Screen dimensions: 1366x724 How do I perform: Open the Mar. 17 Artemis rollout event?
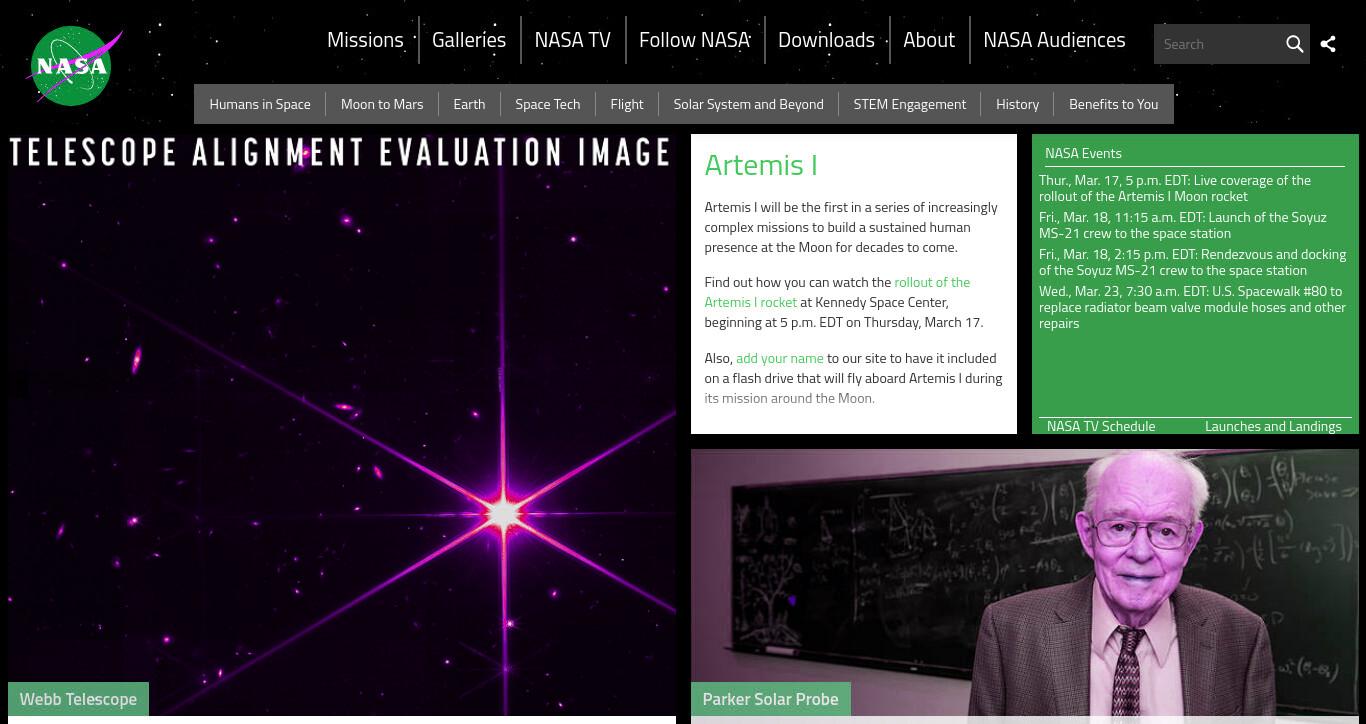point(1175,188)
